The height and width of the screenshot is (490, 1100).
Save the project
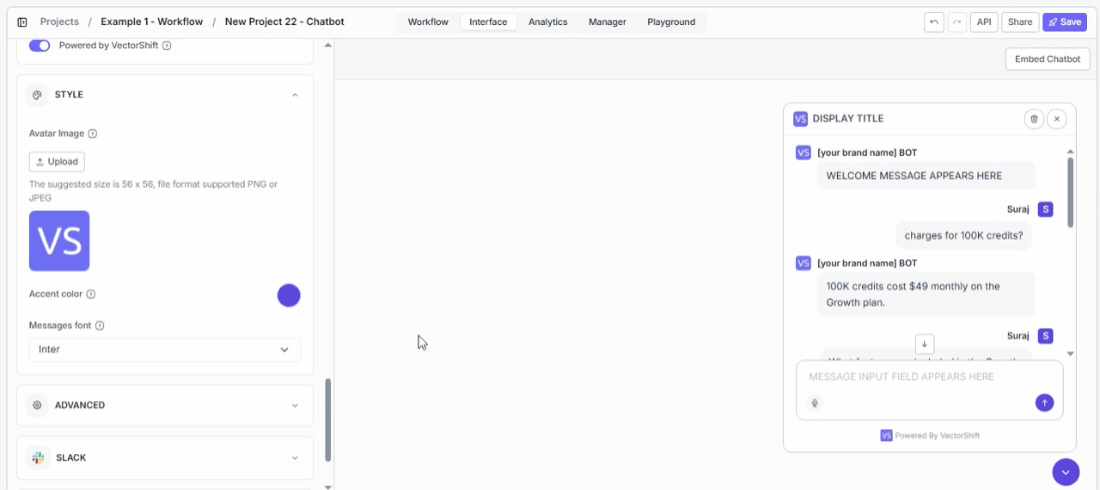click(1064, 22)
